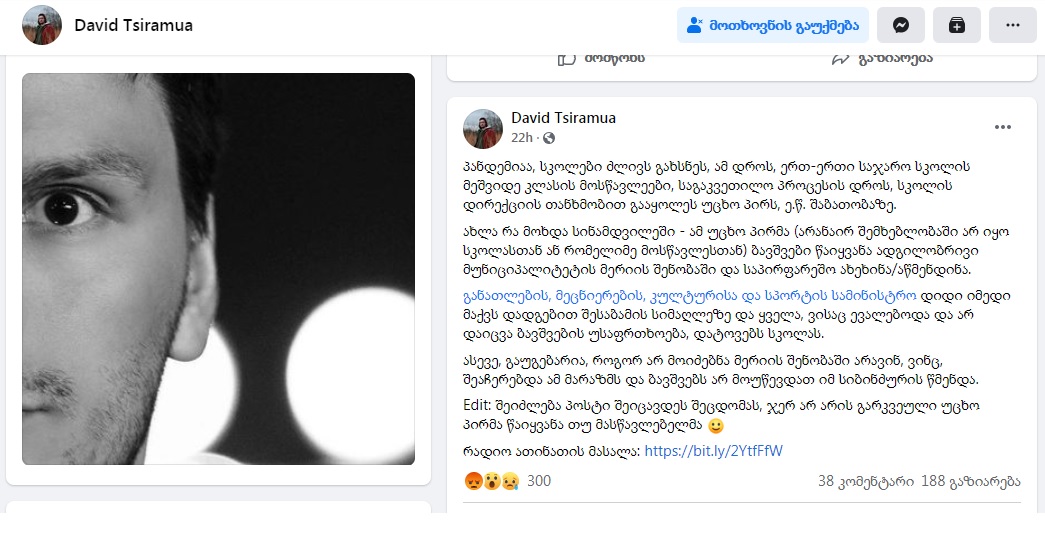Open the tagged Ministry of Education page link

pyautogui.click(x=690, y=296)
